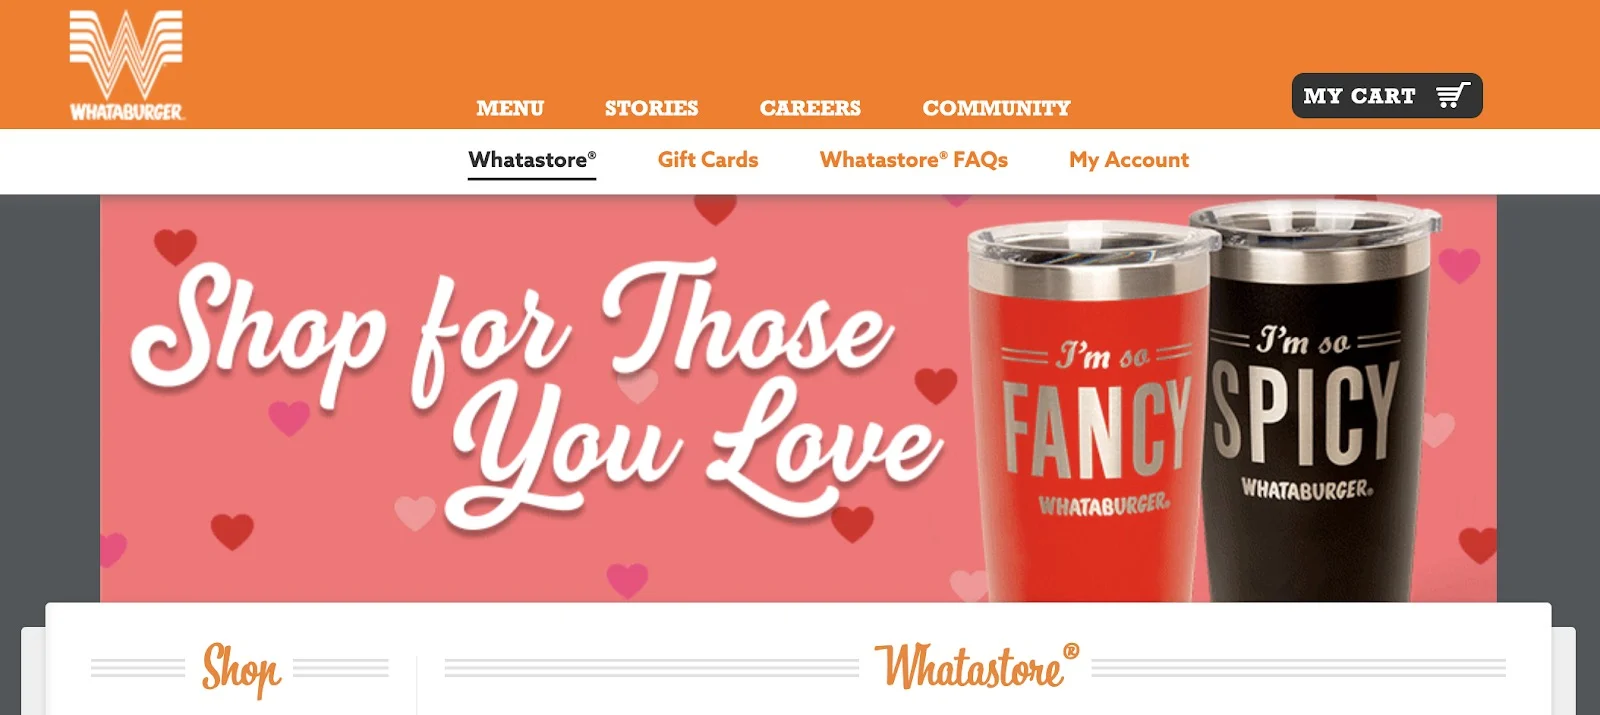Click the black I'm so Spicy tumbler
The width and height of the screenshot is (1600, 715).
(1315, 405)
